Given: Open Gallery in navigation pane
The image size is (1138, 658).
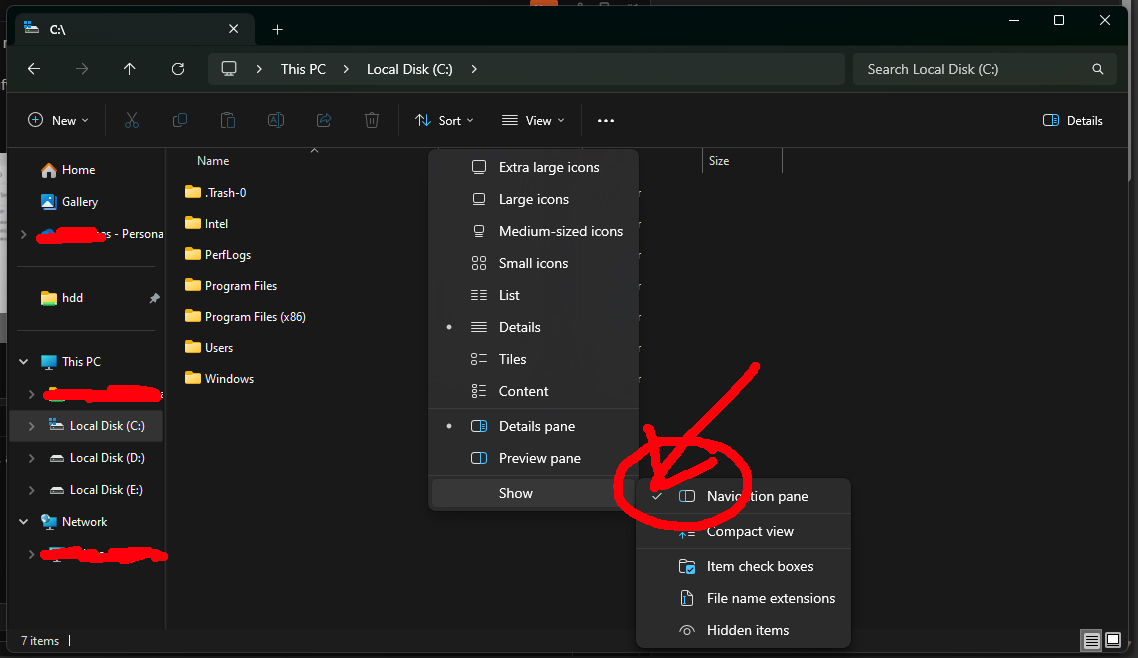Looking at the screenshot, I should pyautogui.click(x=69, y=202).
